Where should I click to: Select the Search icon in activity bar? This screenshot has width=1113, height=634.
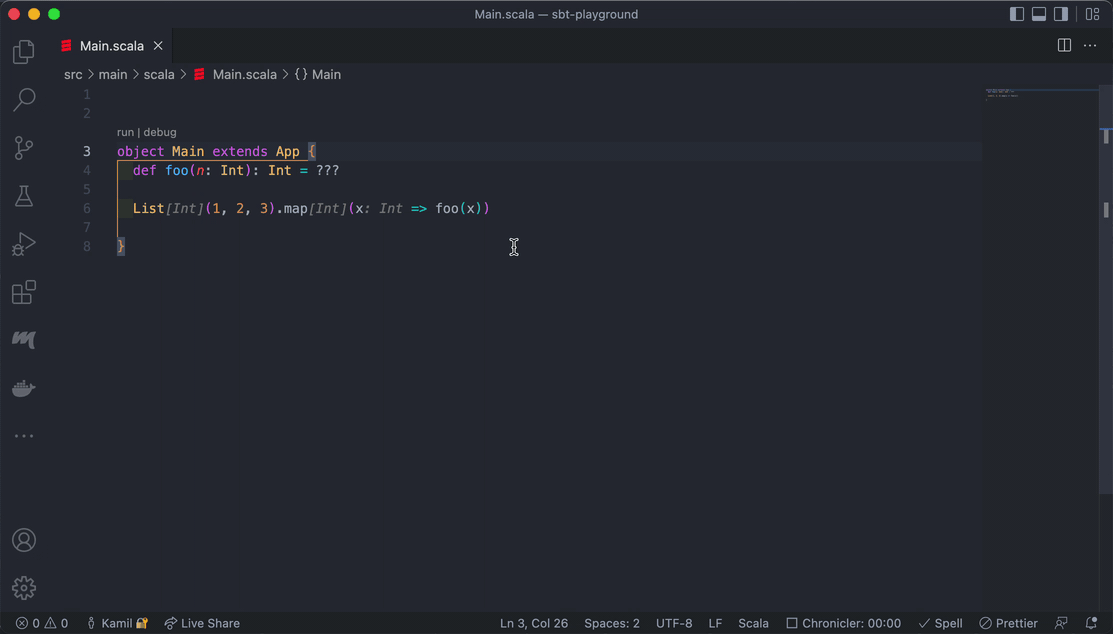click(x=23, y=99)
